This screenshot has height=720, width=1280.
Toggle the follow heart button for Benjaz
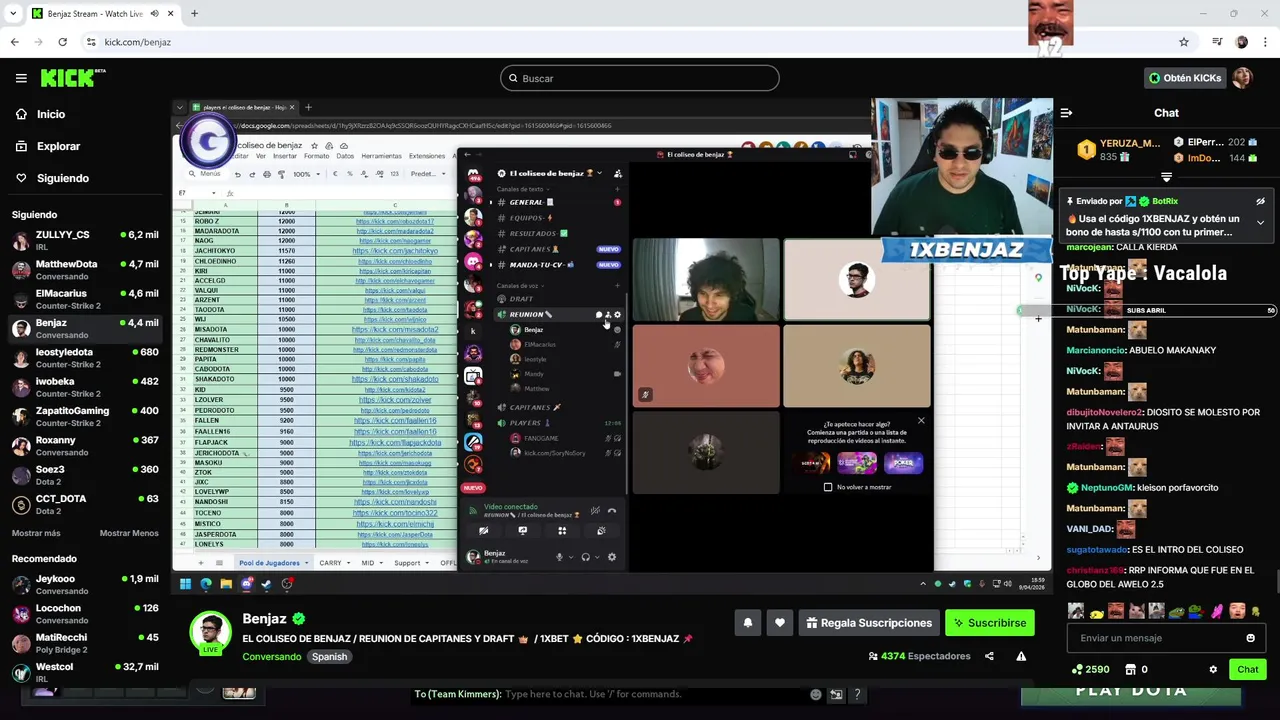(780, 623)
